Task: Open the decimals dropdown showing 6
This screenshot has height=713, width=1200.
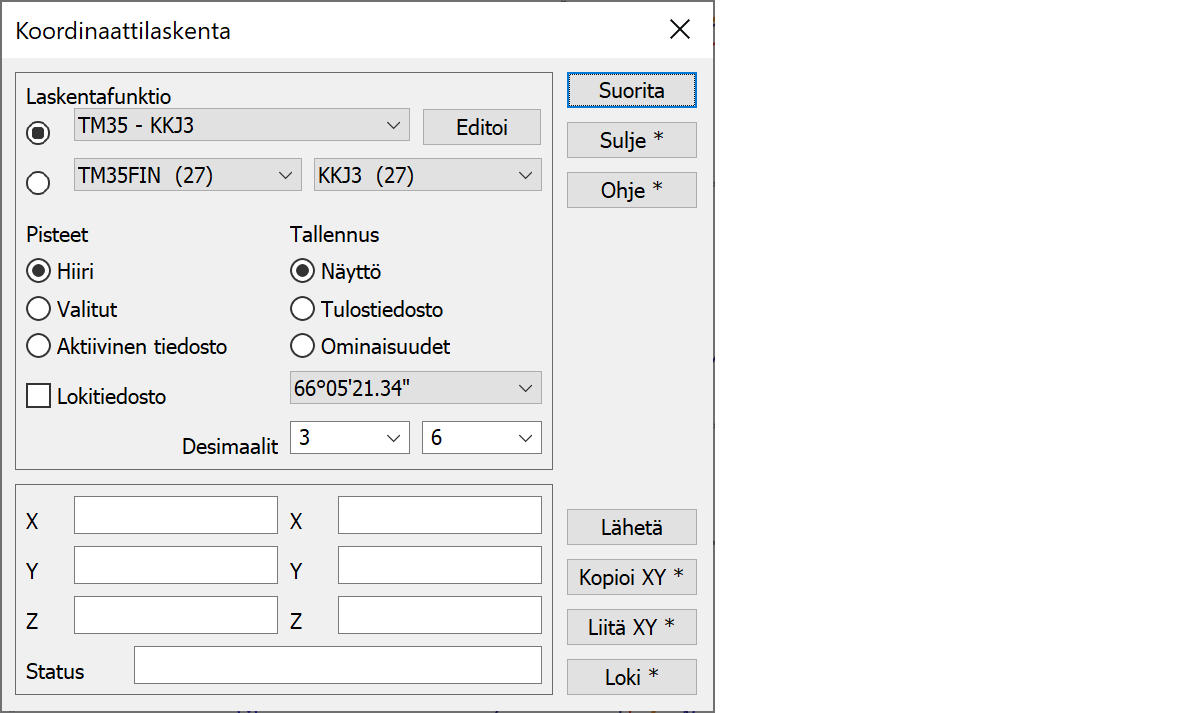Action: coord(481,438)
